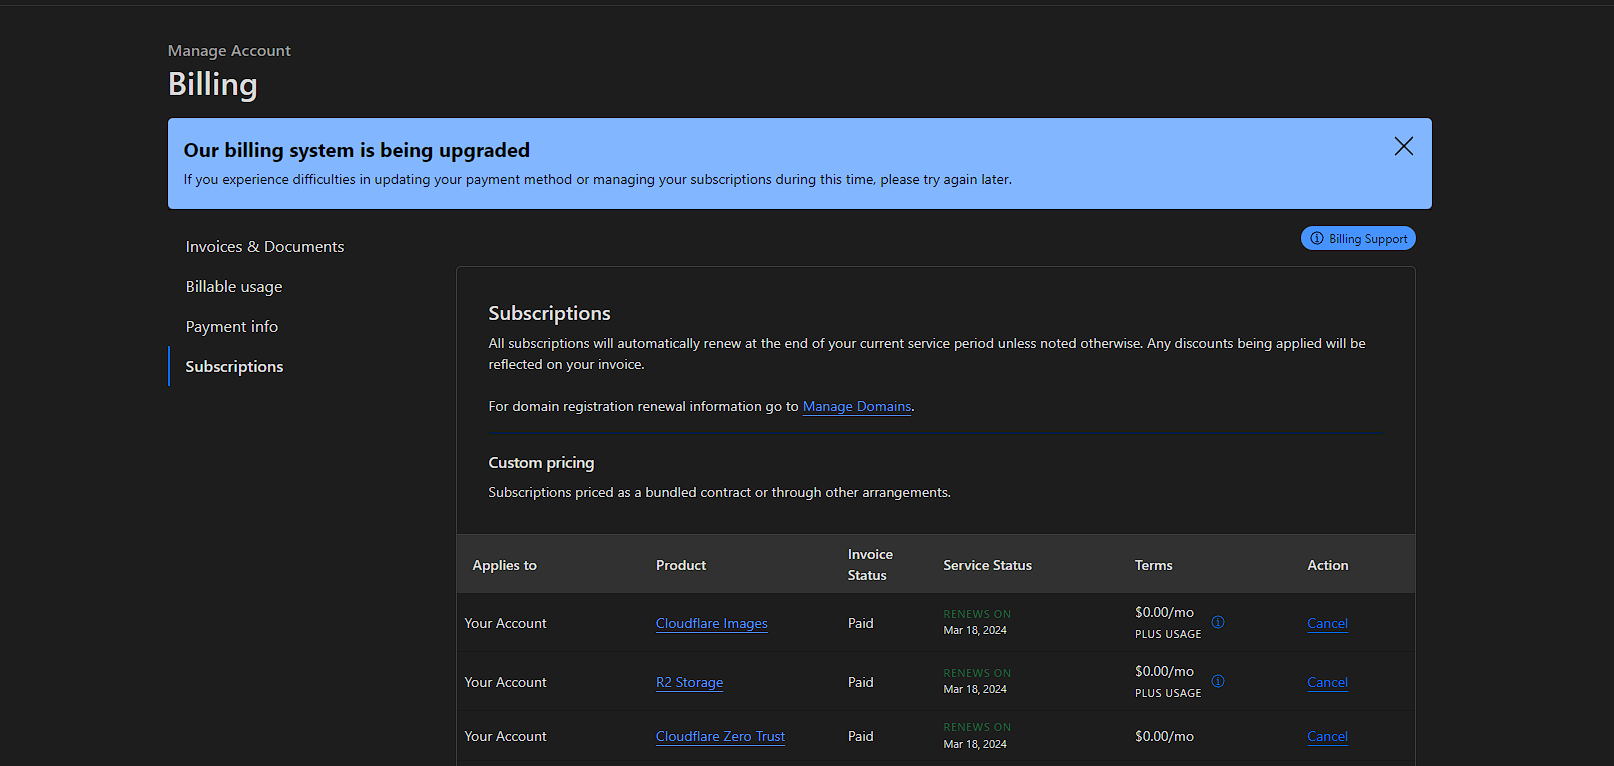The width and height of the screenshot is (1614, 766).
Task: Switch to Payment info section
Action: [x=232, y=327]
